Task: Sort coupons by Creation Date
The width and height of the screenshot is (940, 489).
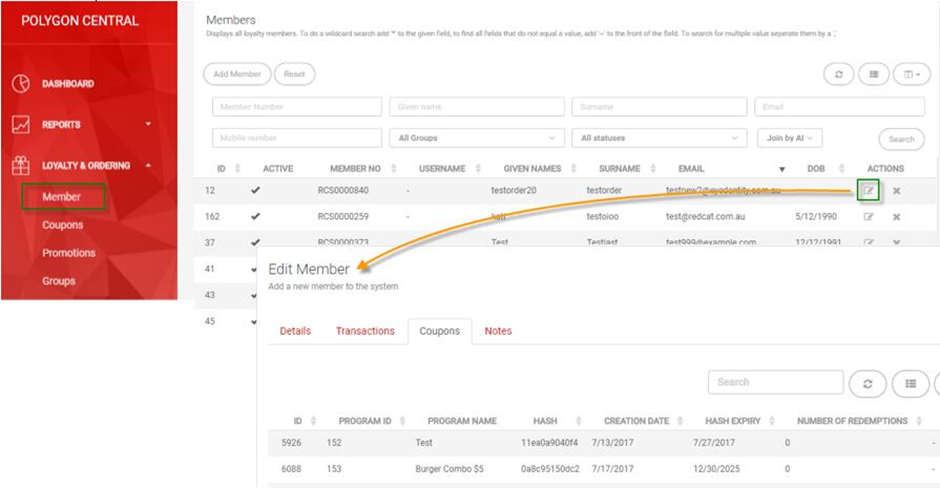Action: click(x=680, y=421)
